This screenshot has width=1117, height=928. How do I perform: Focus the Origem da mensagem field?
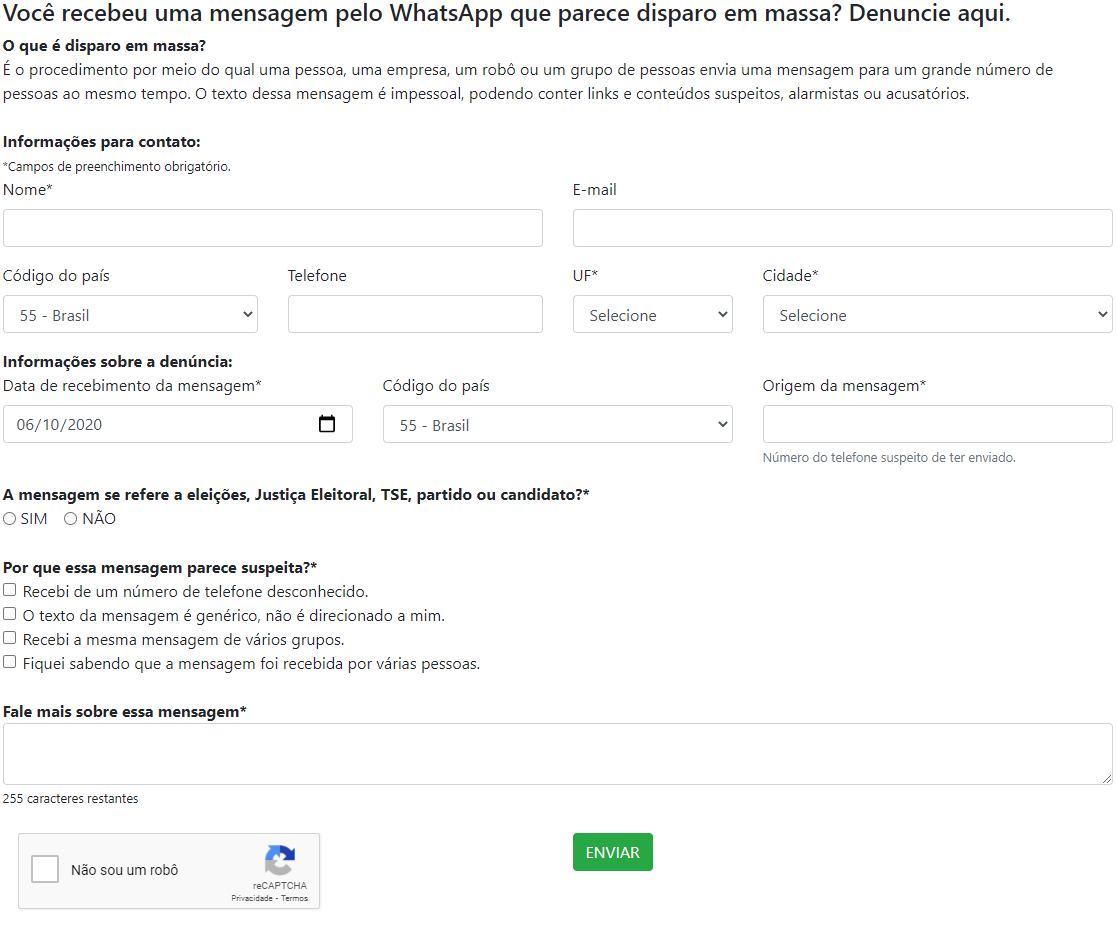point(937,424)
